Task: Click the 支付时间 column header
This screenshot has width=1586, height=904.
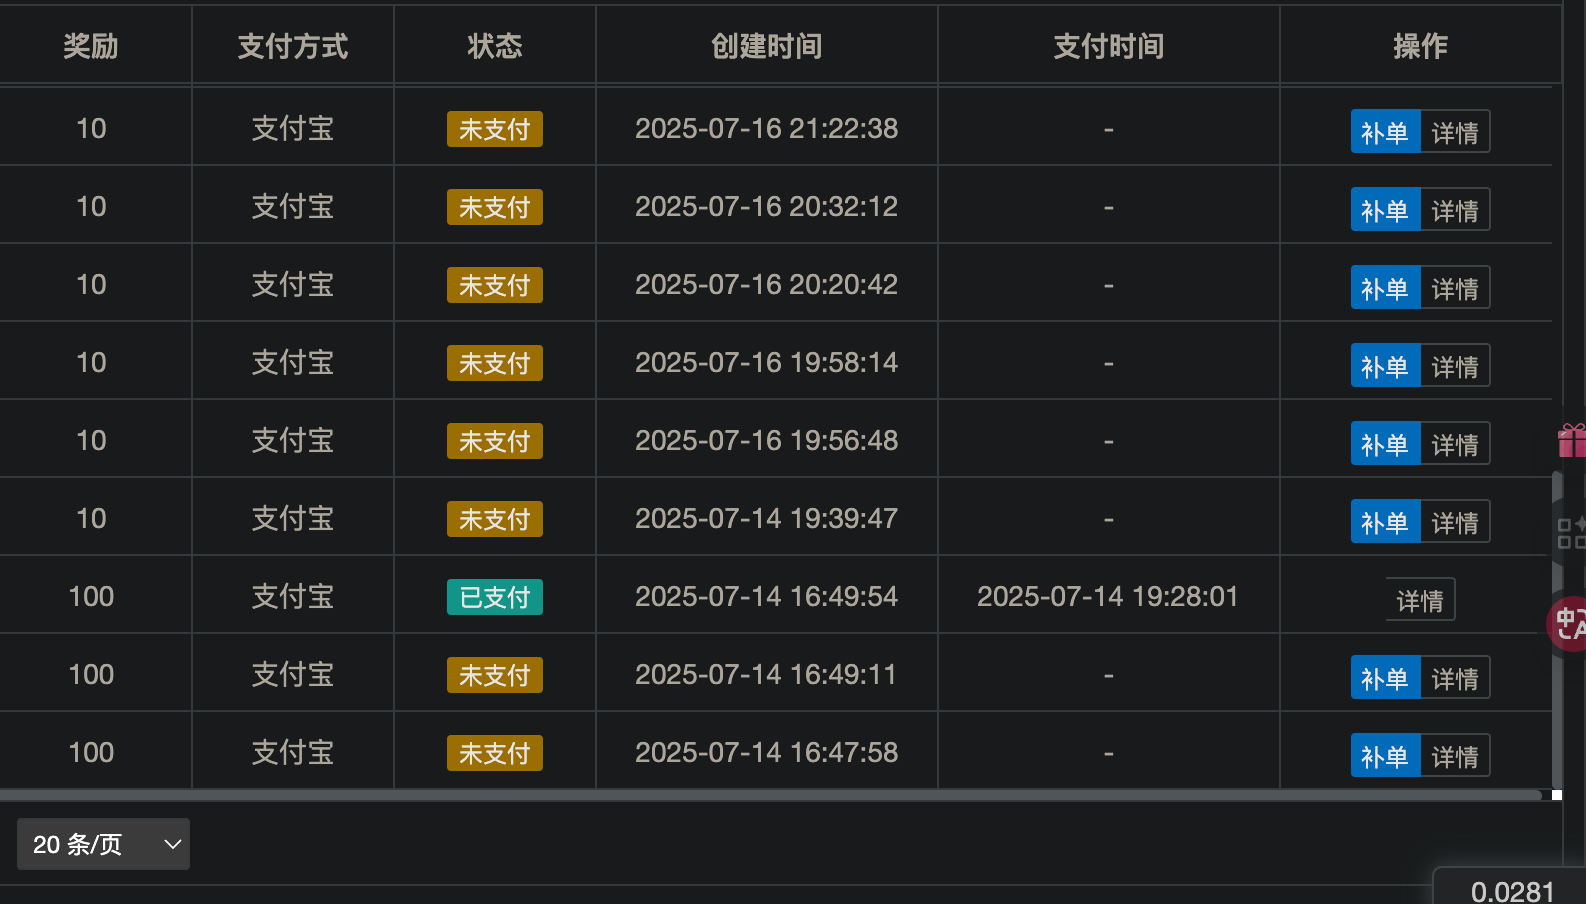Action: point(1108,46)
